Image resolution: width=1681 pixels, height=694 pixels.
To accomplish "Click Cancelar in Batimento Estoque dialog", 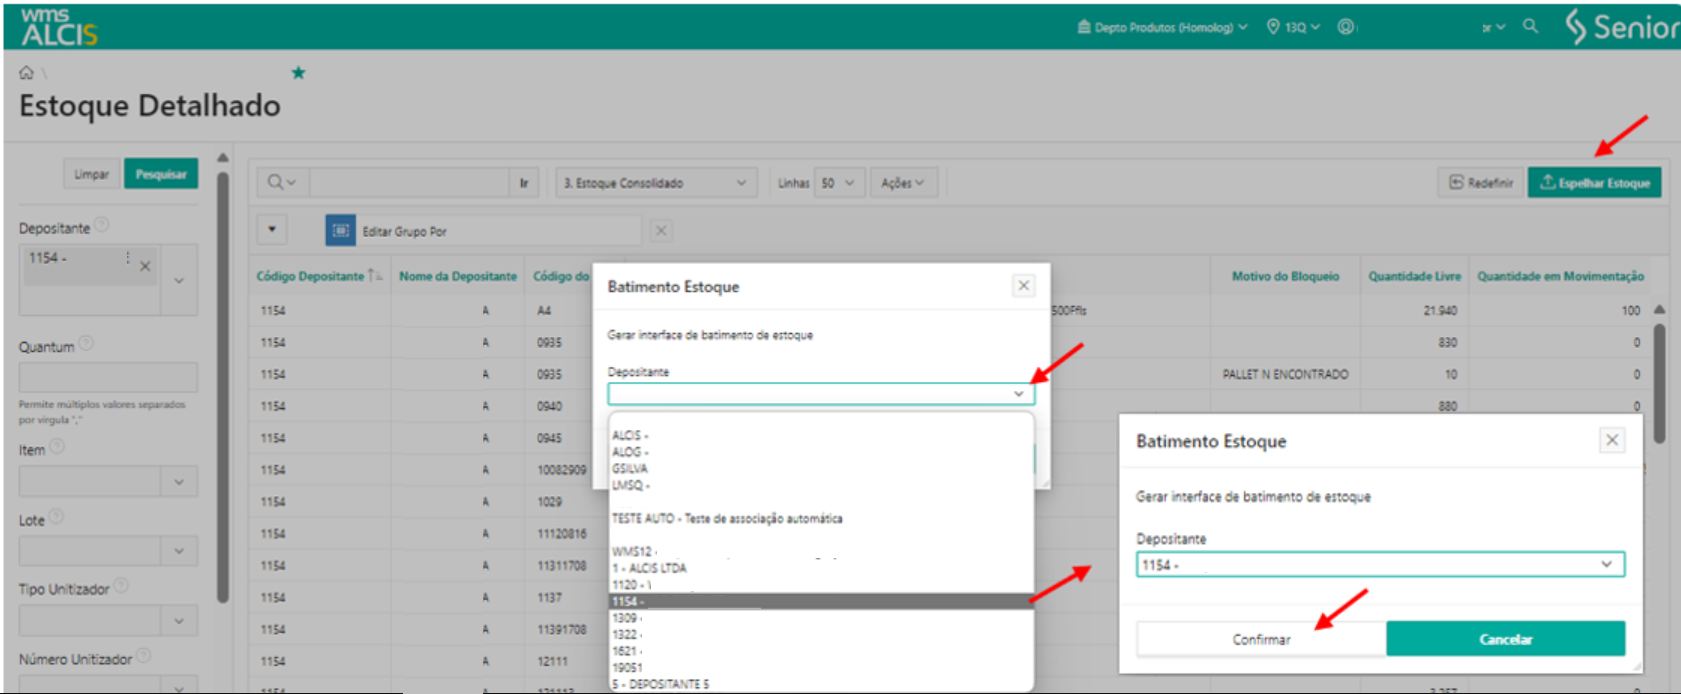I will (1505, 639).
